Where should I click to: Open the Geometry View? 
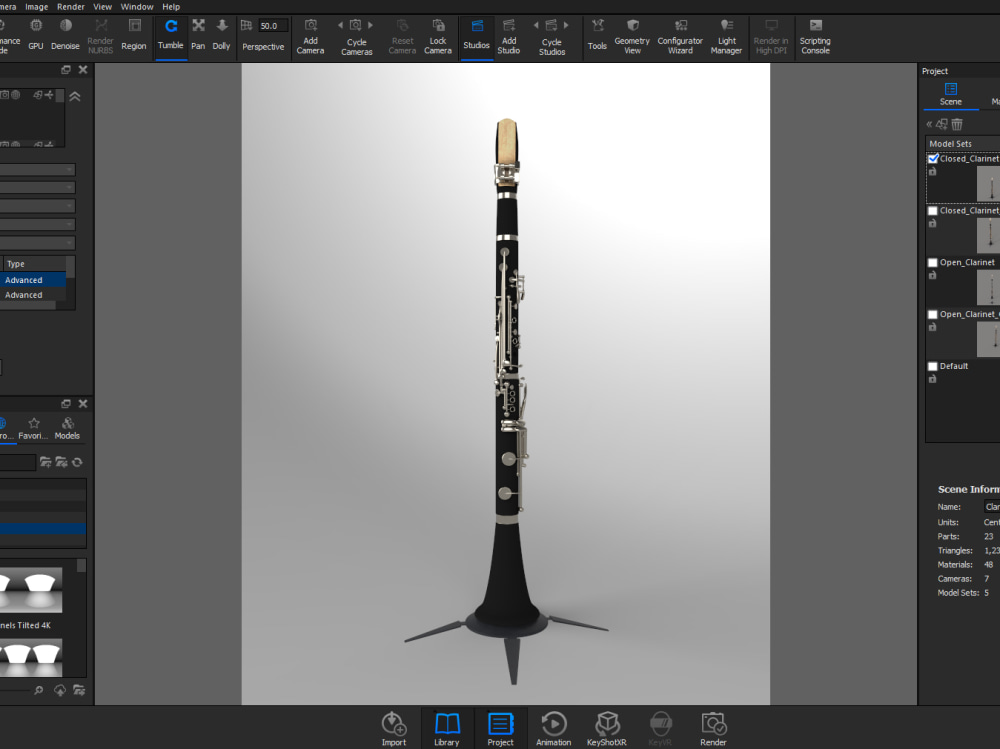pos(631,33)
